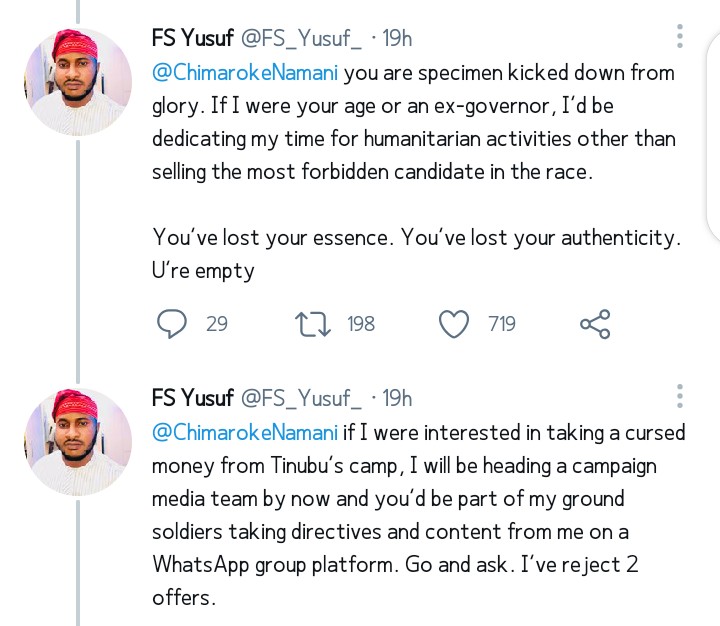Click @FS_Yusuf_ handle on first tweet

(301, 38)
